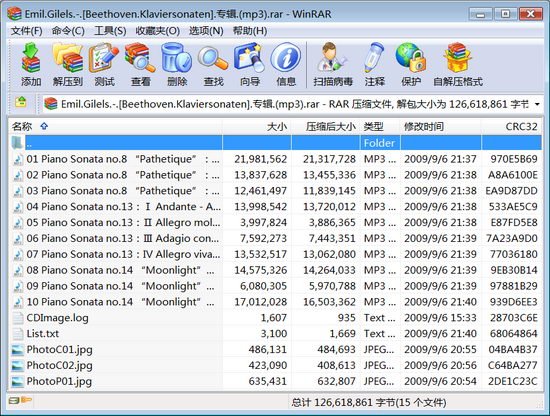The width and height of the screenshot is (550, 416).
Task: Click the drive icon in the status bar
Action: point(14,400)
